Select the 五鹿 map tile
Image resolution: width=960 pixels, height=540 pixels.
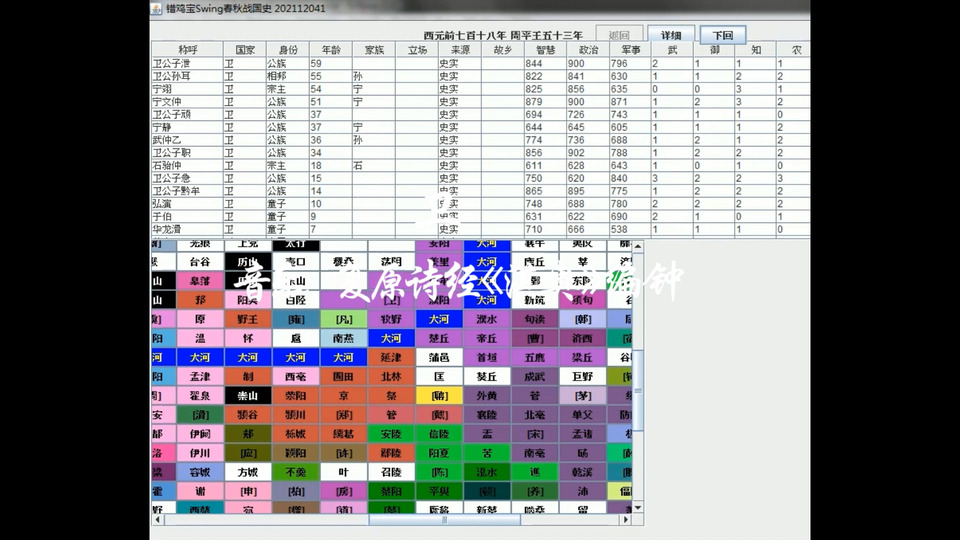[534, 357]
